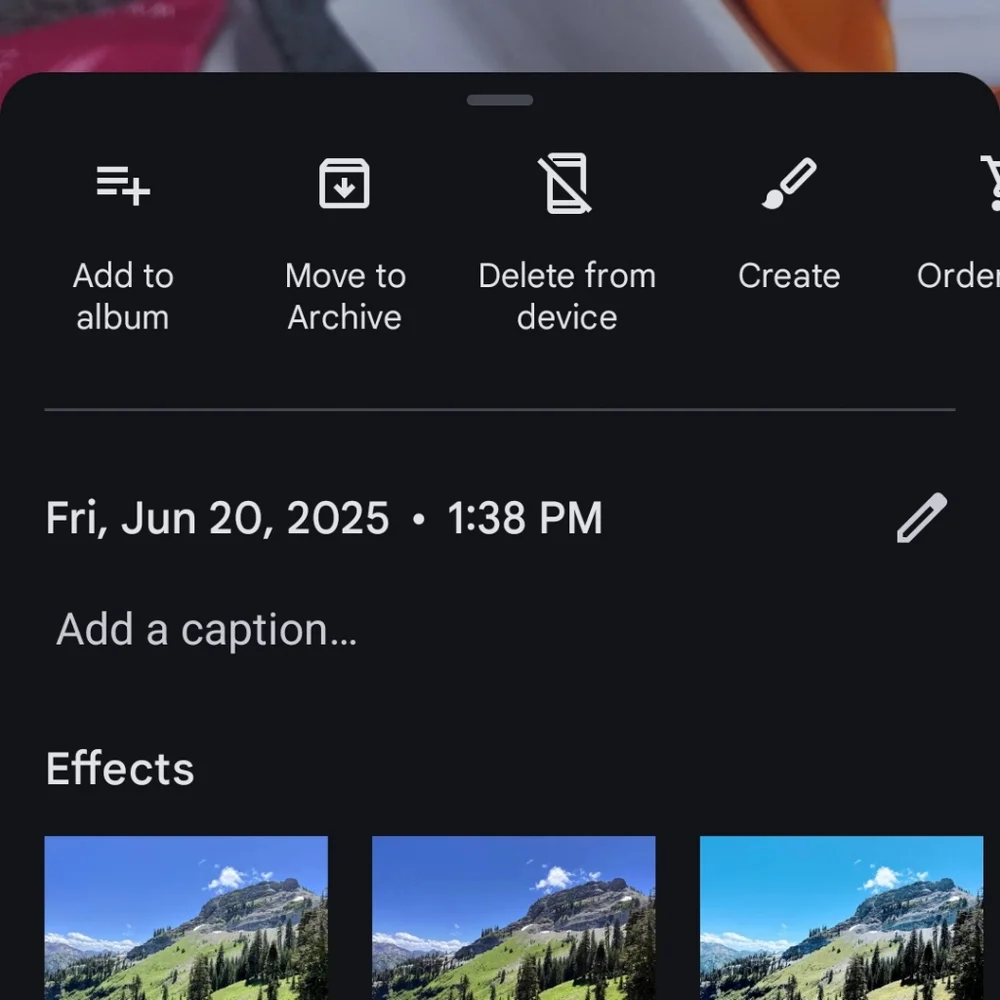Tap the Delete from device icon
Screen dimensions: 1000x1000
point(565,183)
